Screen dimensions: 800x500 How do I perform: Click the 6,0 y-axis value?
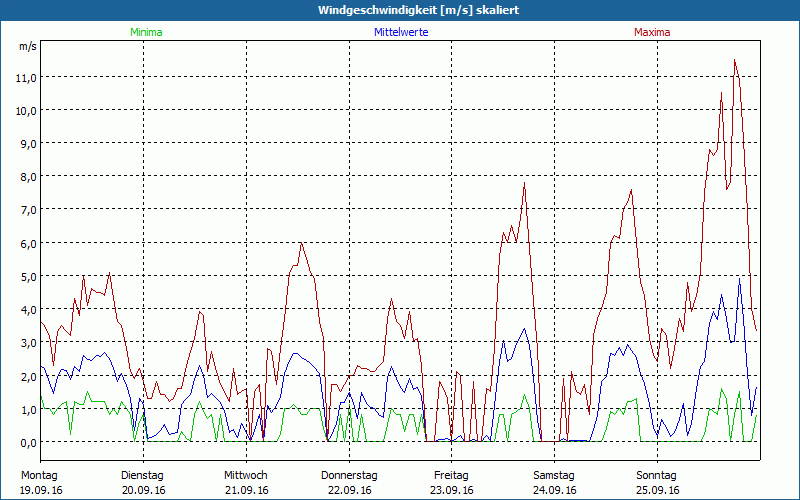pos(28,243)
